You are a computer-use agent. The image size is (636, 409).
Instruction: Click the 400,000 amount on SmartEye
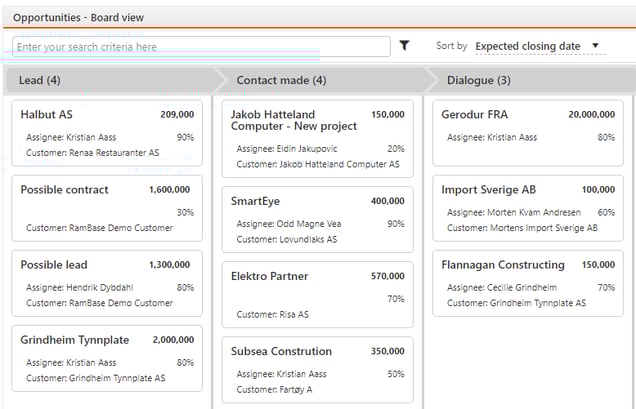point(387,201)
